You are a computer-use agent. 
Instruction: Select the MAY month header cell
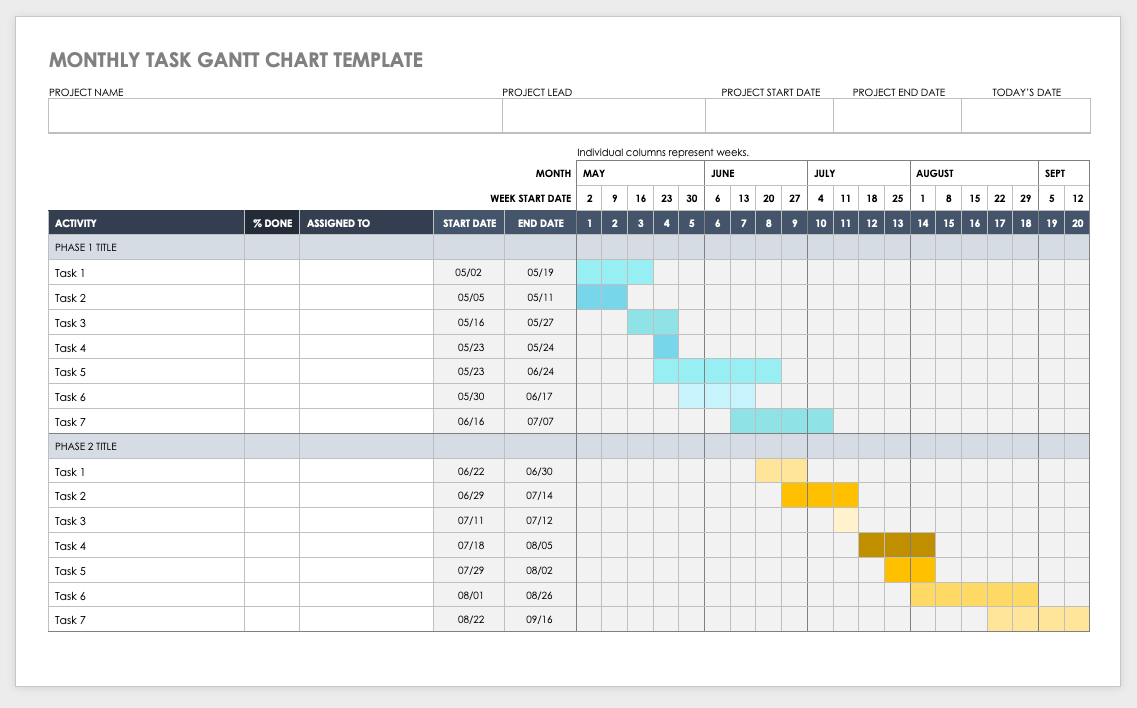(640, 172)
